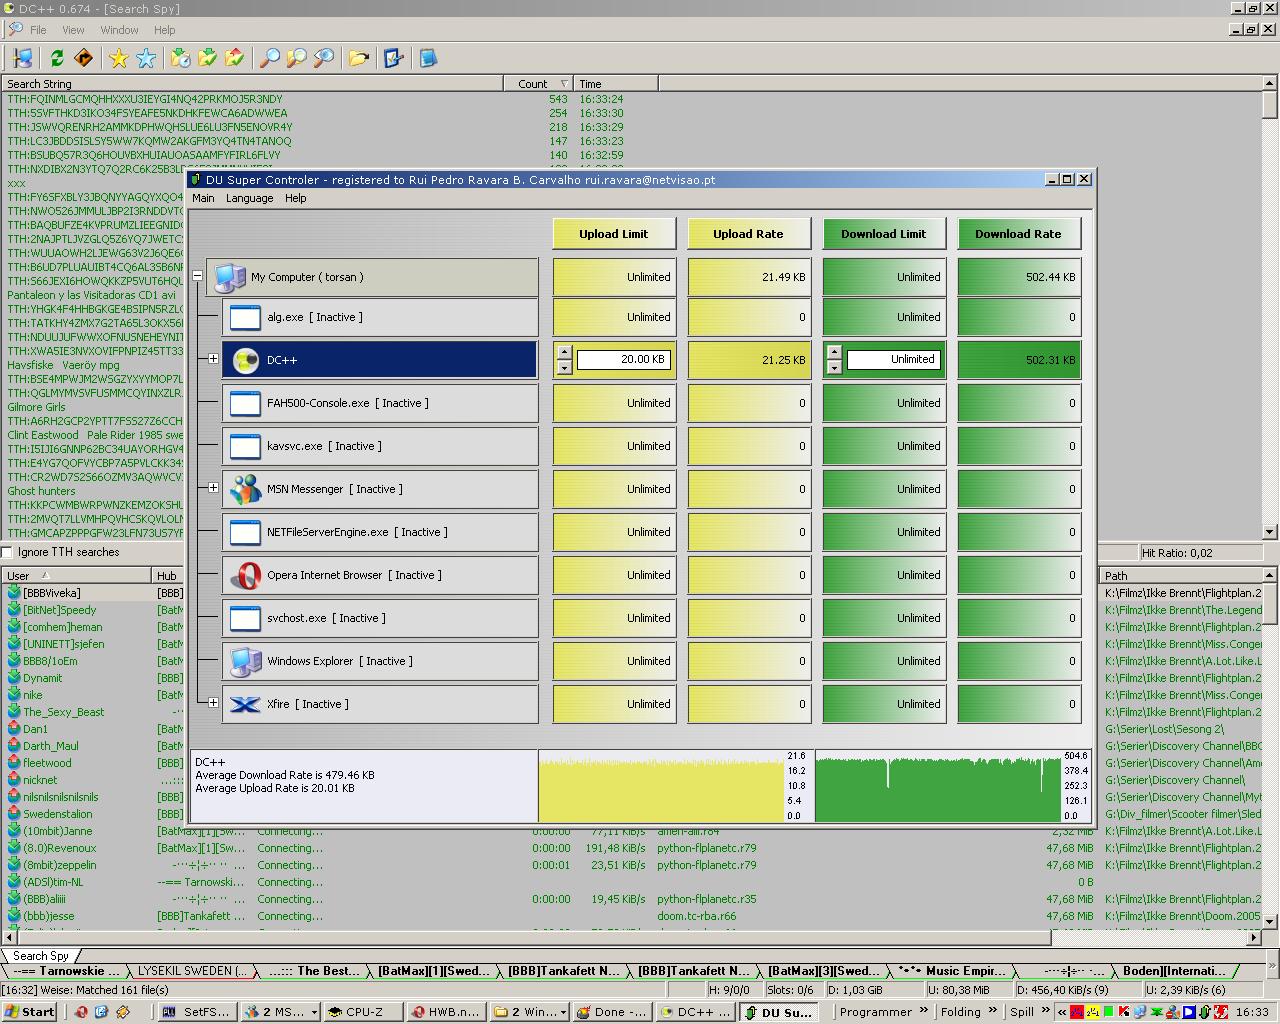Increase DC++ upload limit with up arrow

point(564,352)
